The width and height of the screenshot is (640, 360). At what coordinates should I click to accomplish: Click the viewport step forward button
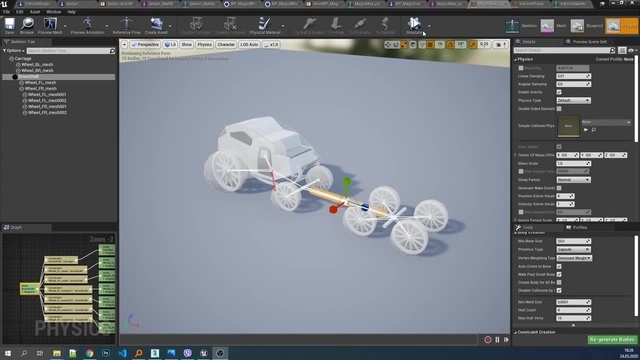tap(506, 340)
